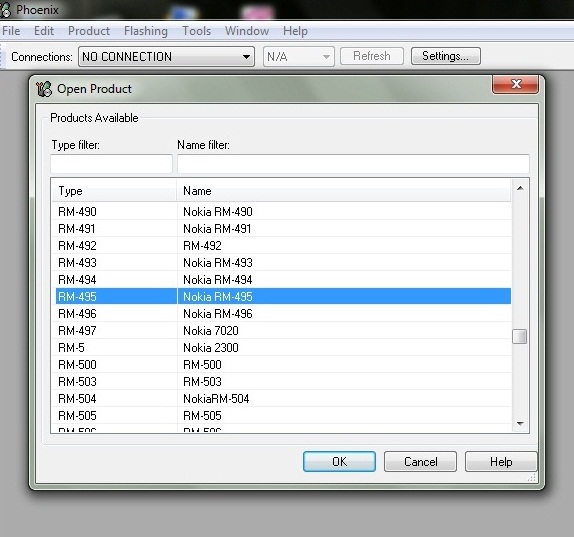The width and height of the screenshot is (574, 537).
Task: Click the dialog Help button
Action: tap(501, 462)
